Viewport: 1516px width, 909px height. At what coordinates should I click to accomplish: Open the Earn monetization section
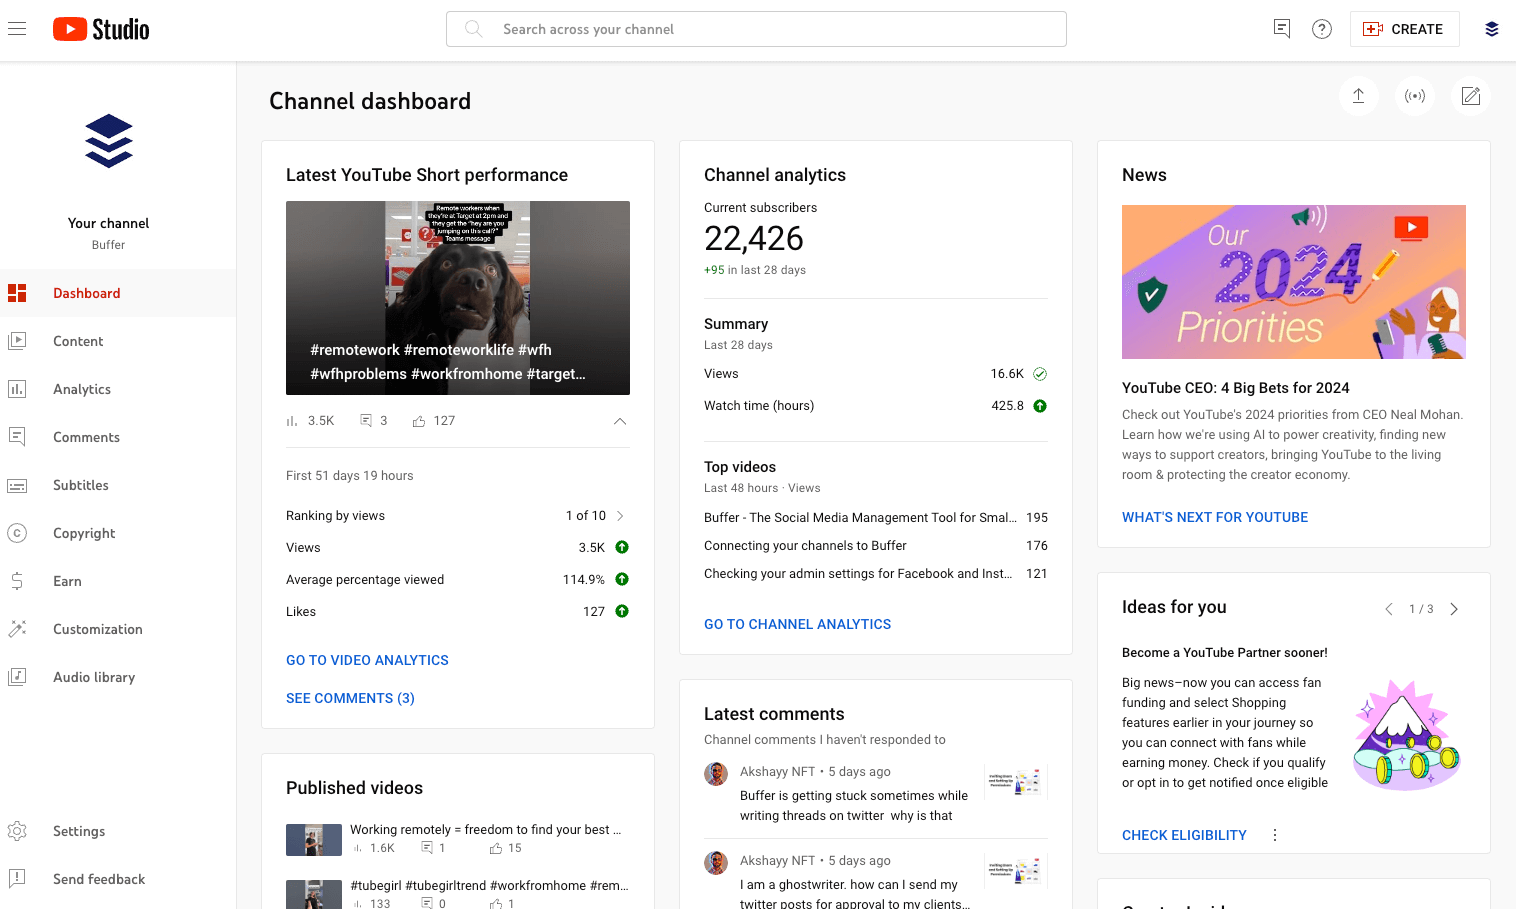pos(67,581)
